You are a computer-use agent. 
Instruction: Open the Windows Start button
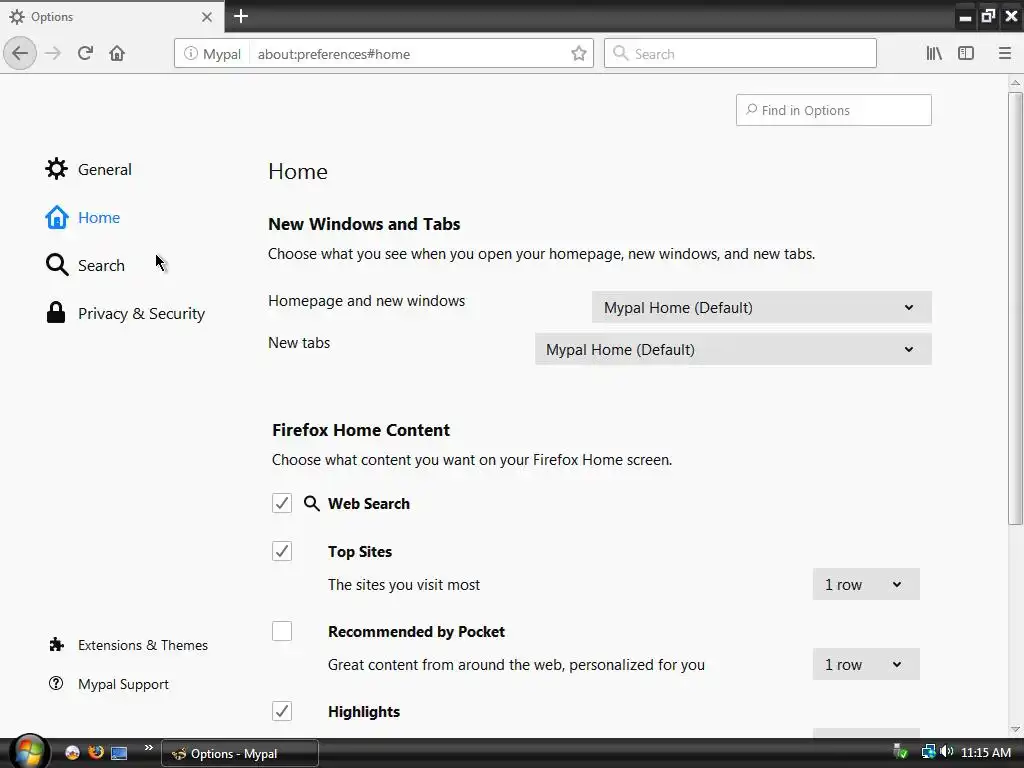coord(27,752)
